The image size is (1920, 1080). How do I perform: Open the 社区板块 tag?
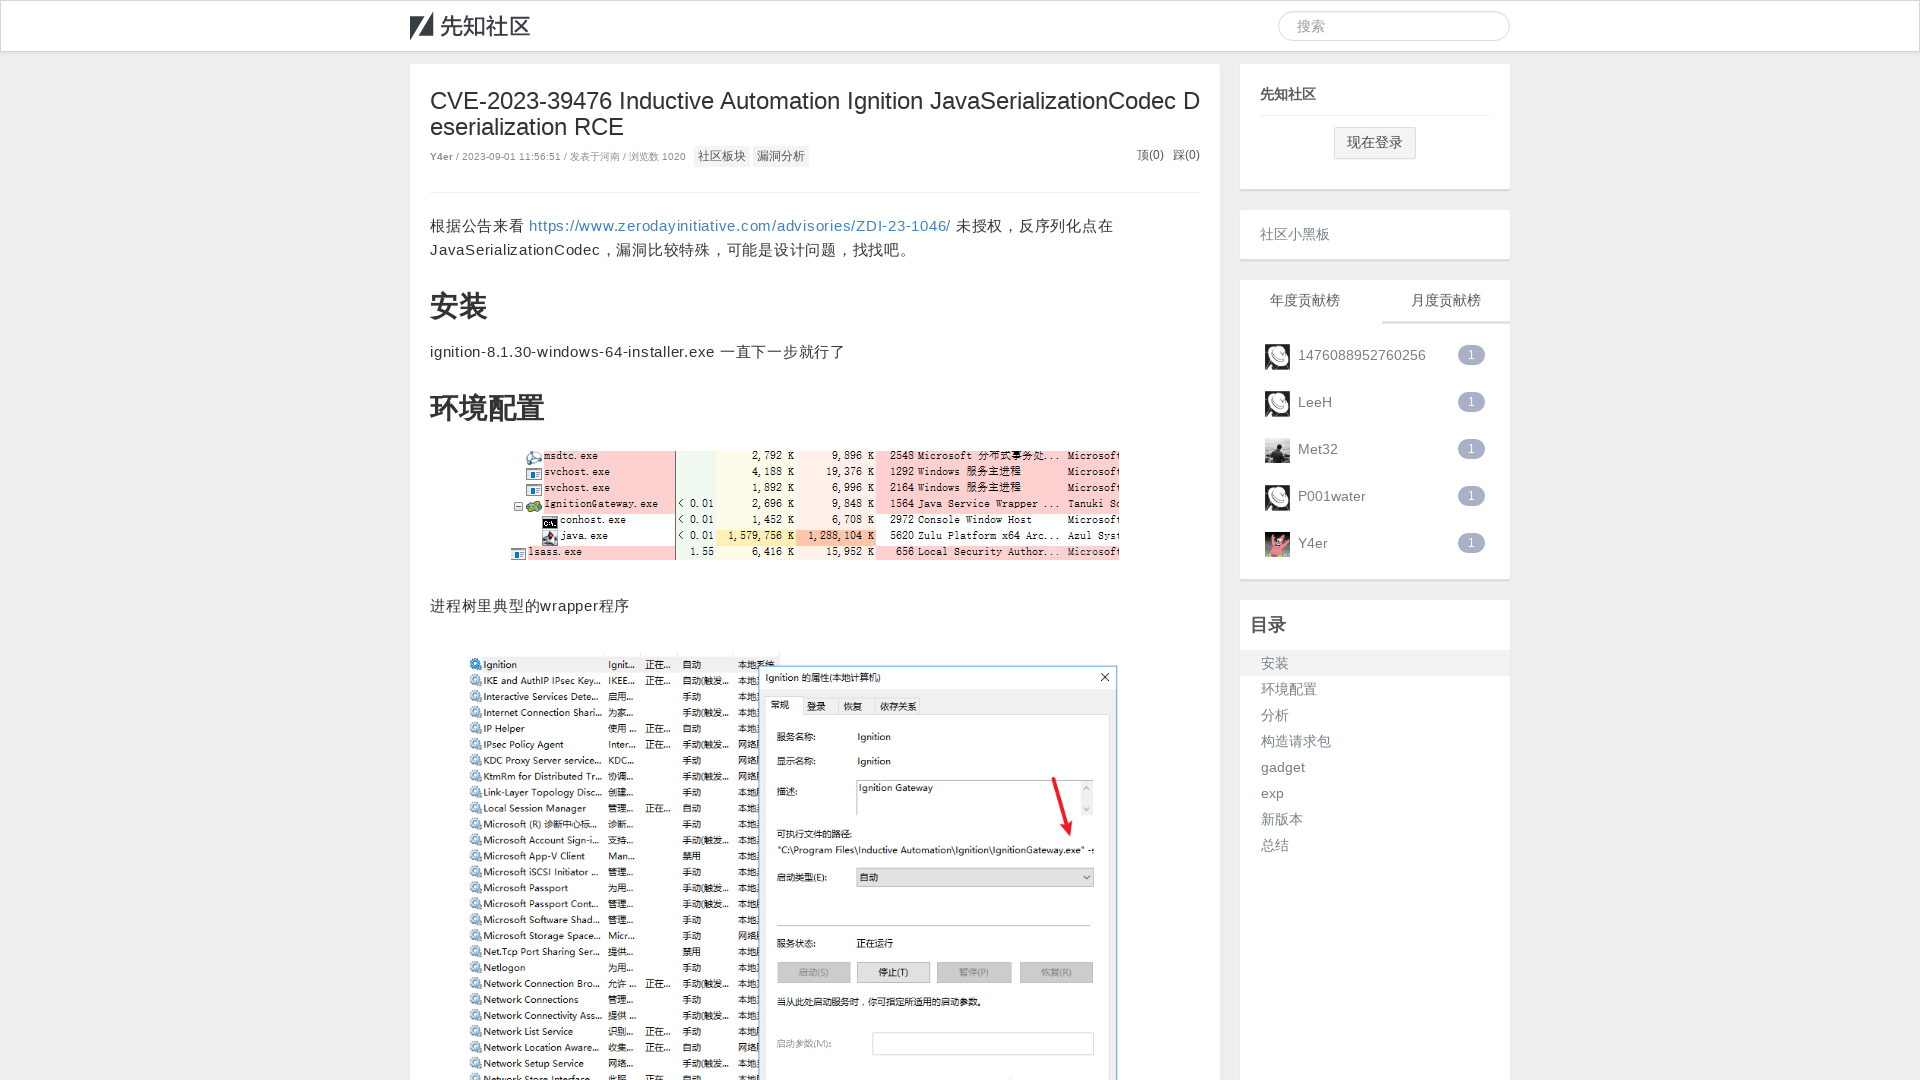(721, 156)
